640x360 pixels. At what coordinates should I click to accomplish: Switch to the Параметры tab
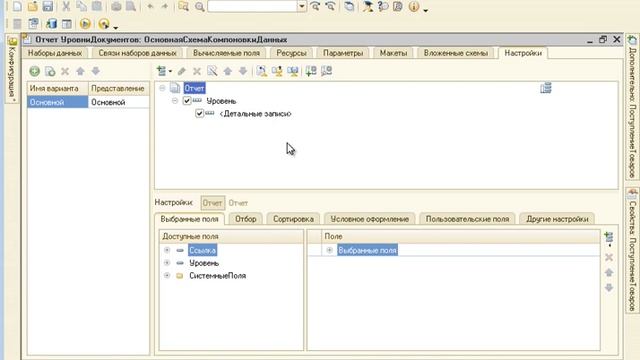click(343, 53)
